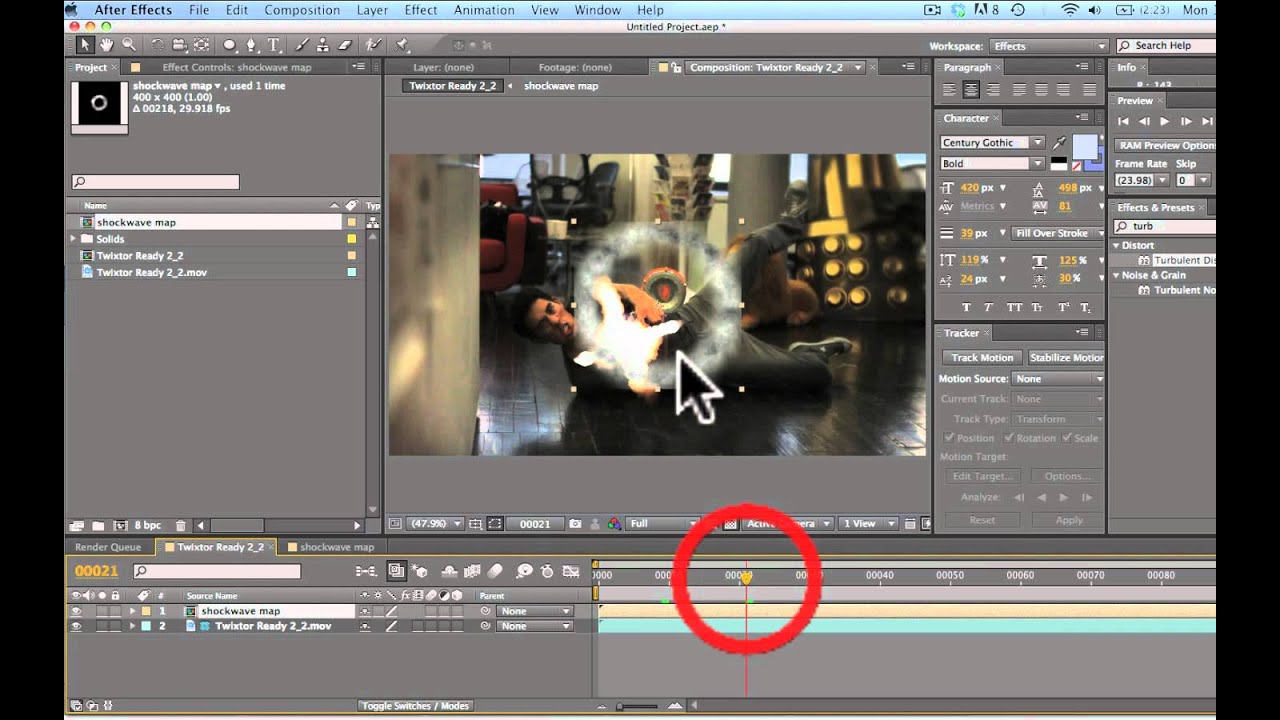The width and height of the screenshot is (1280, 720).
Task: Toggle Frame Blending button in timeline header
Action: [472, 571]
